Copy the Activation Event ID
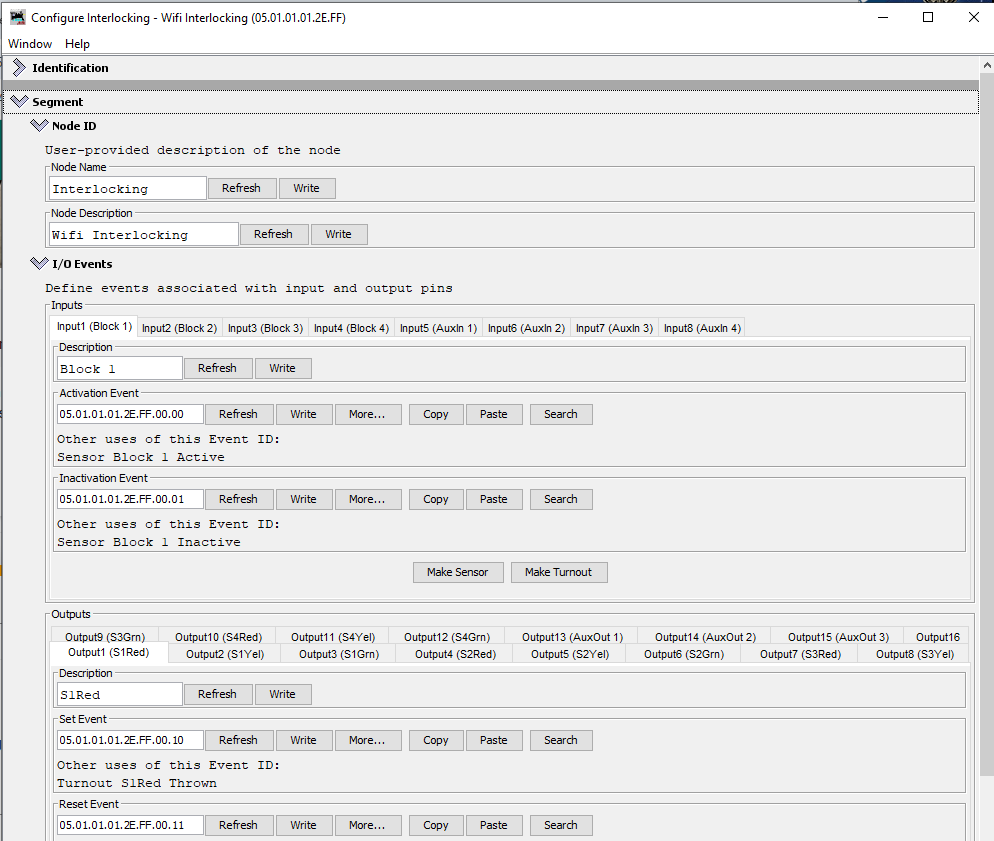The image size is (994, 841). 435,414
